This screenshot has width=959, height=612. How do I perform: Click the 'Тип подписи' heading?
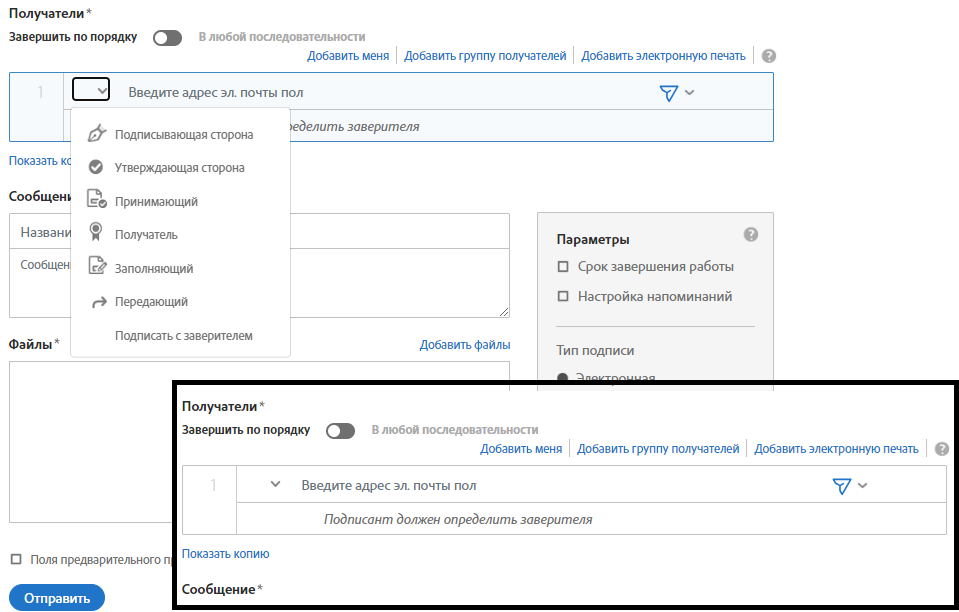point(595,351)
